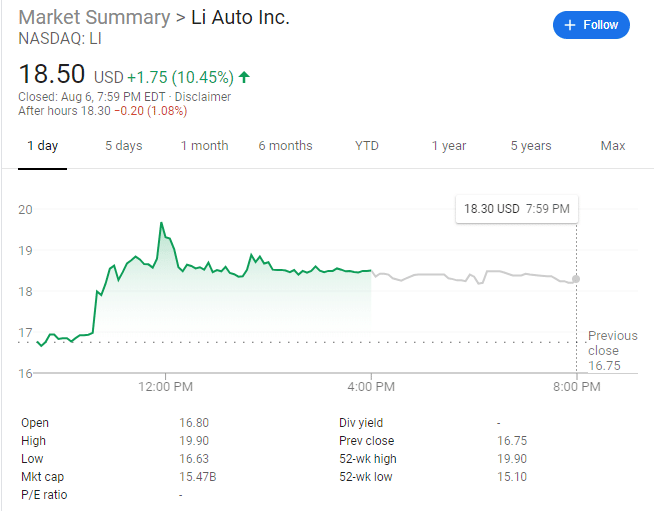Show the 6 months chart
Viewport: 654px width, 511px height.
click(x=285, y=146)
